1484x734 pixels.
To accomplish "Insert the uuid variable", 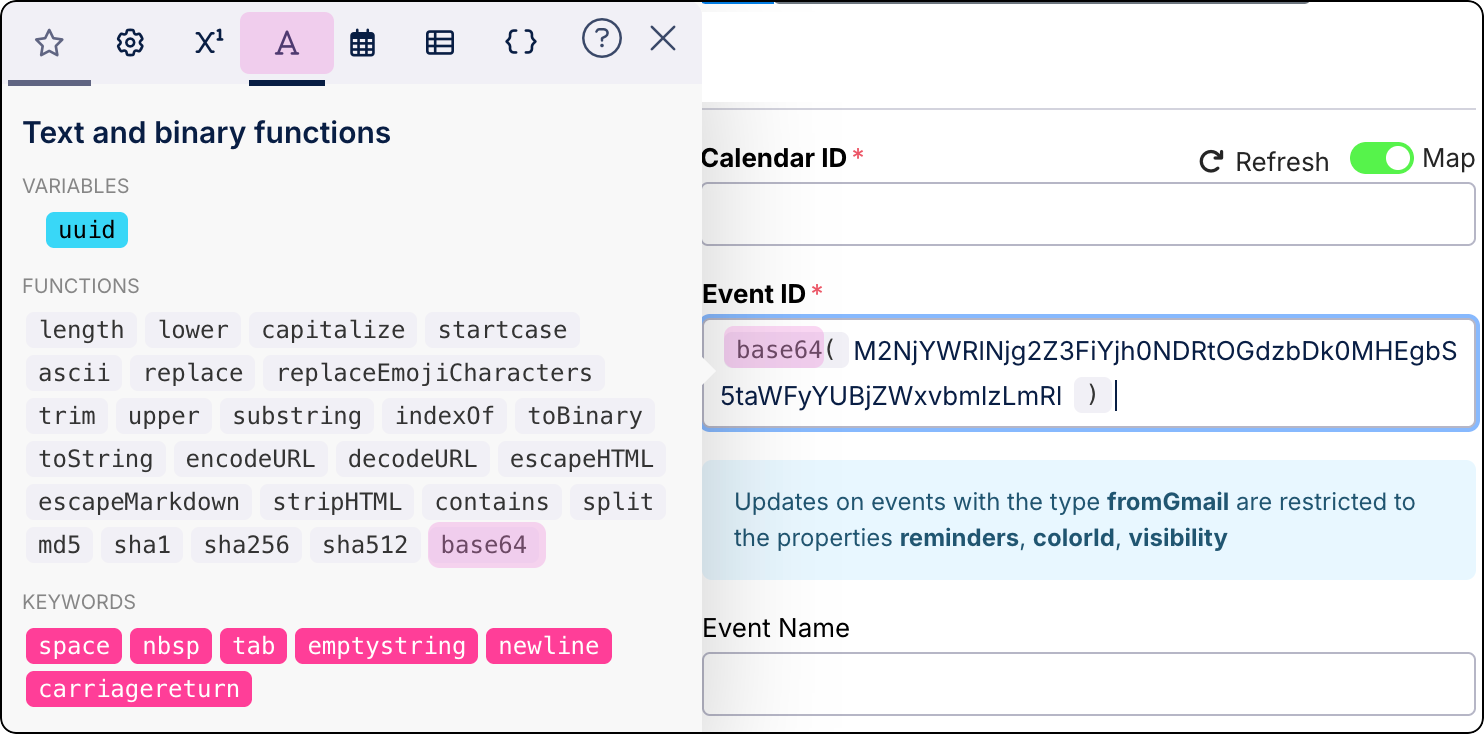I will click(x=86, y=229).
